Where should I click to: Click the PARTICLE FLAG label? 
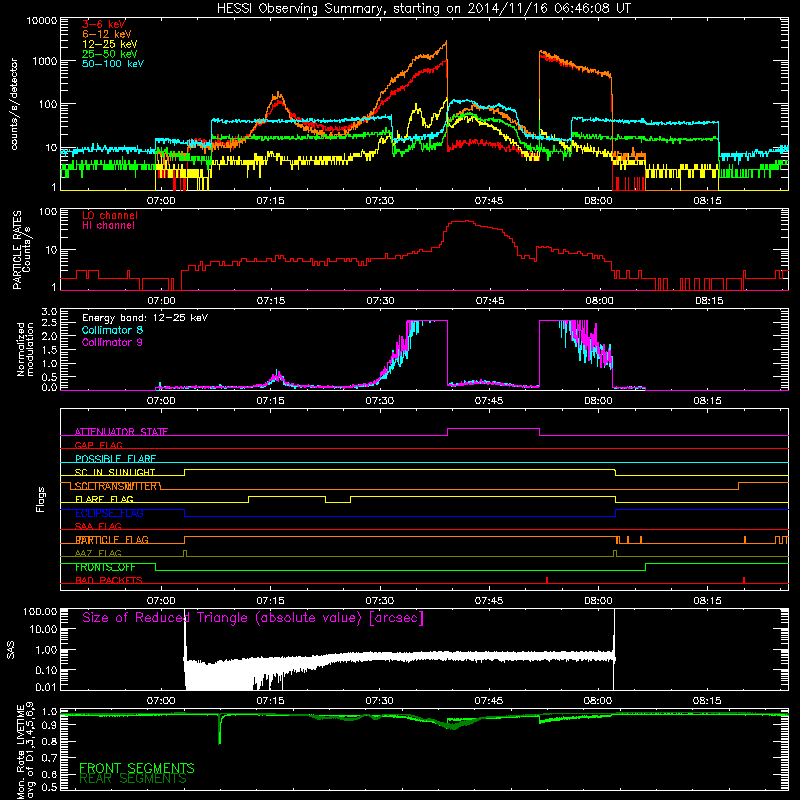[112, 540]
